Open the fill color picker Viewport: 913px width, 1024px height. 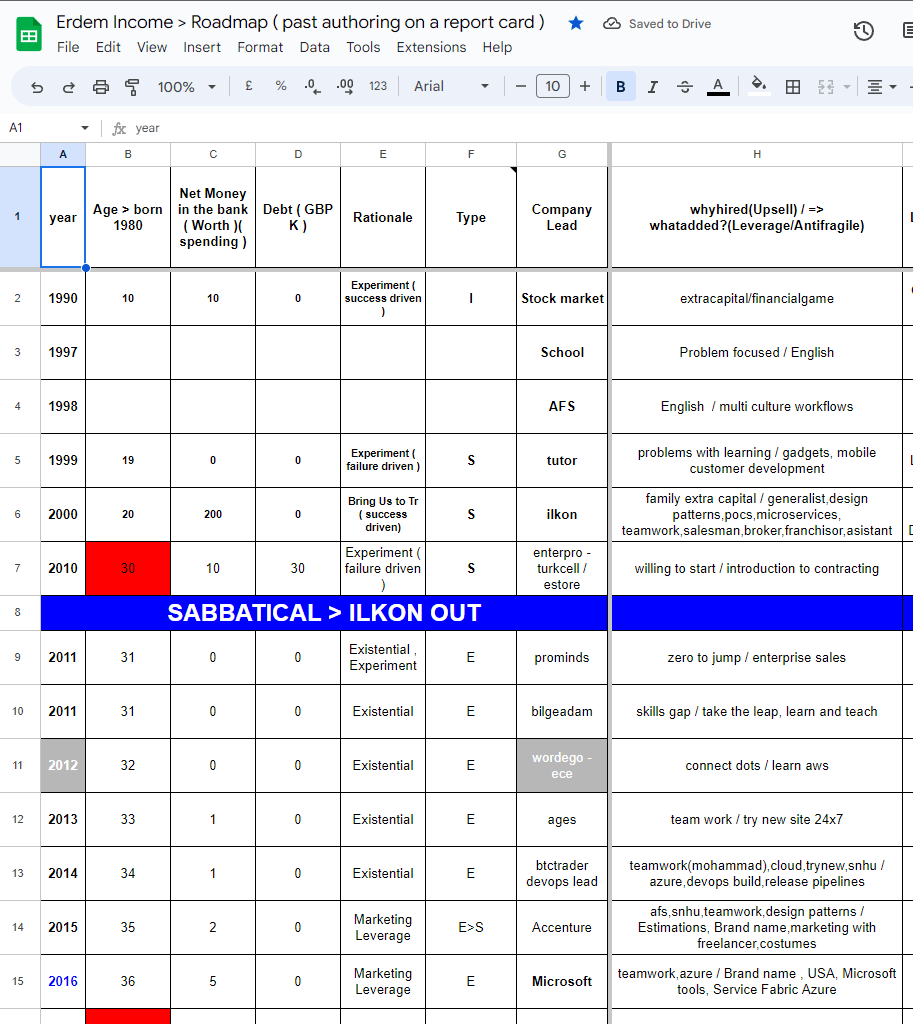758,86
